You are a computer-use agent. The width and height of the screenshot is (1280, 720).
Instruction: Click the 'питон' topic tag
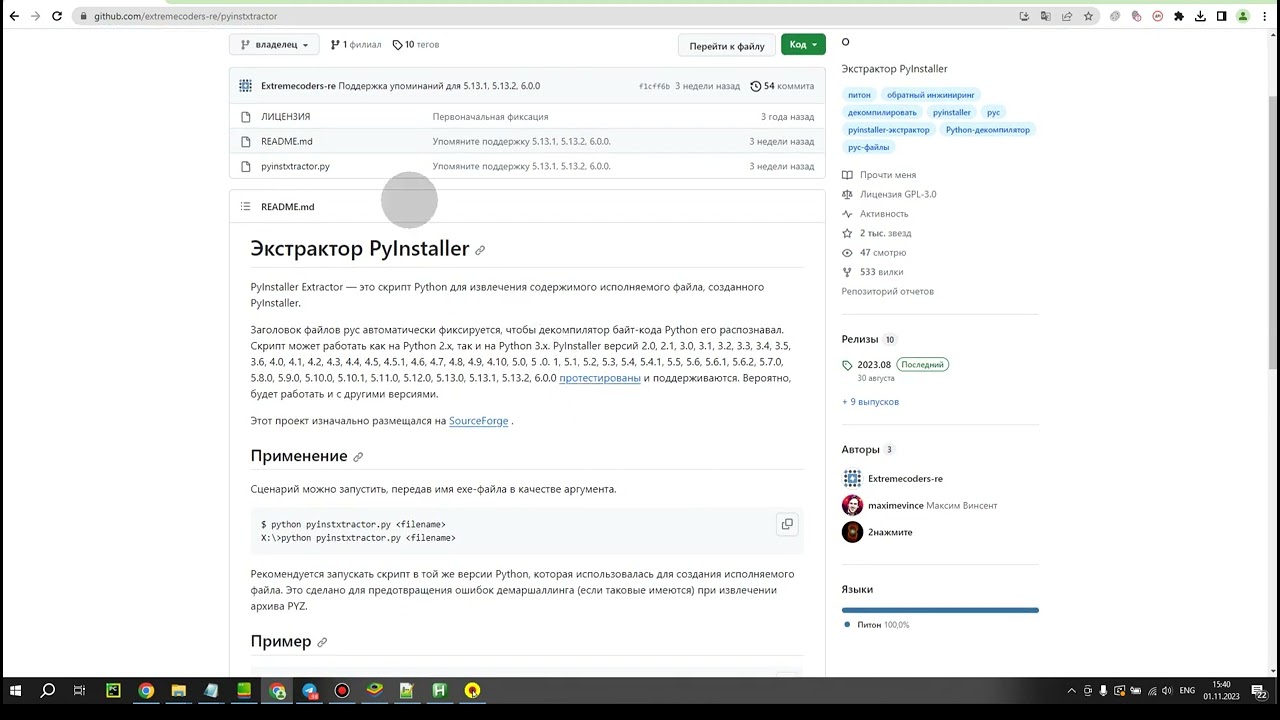click(x=859, y=95)
